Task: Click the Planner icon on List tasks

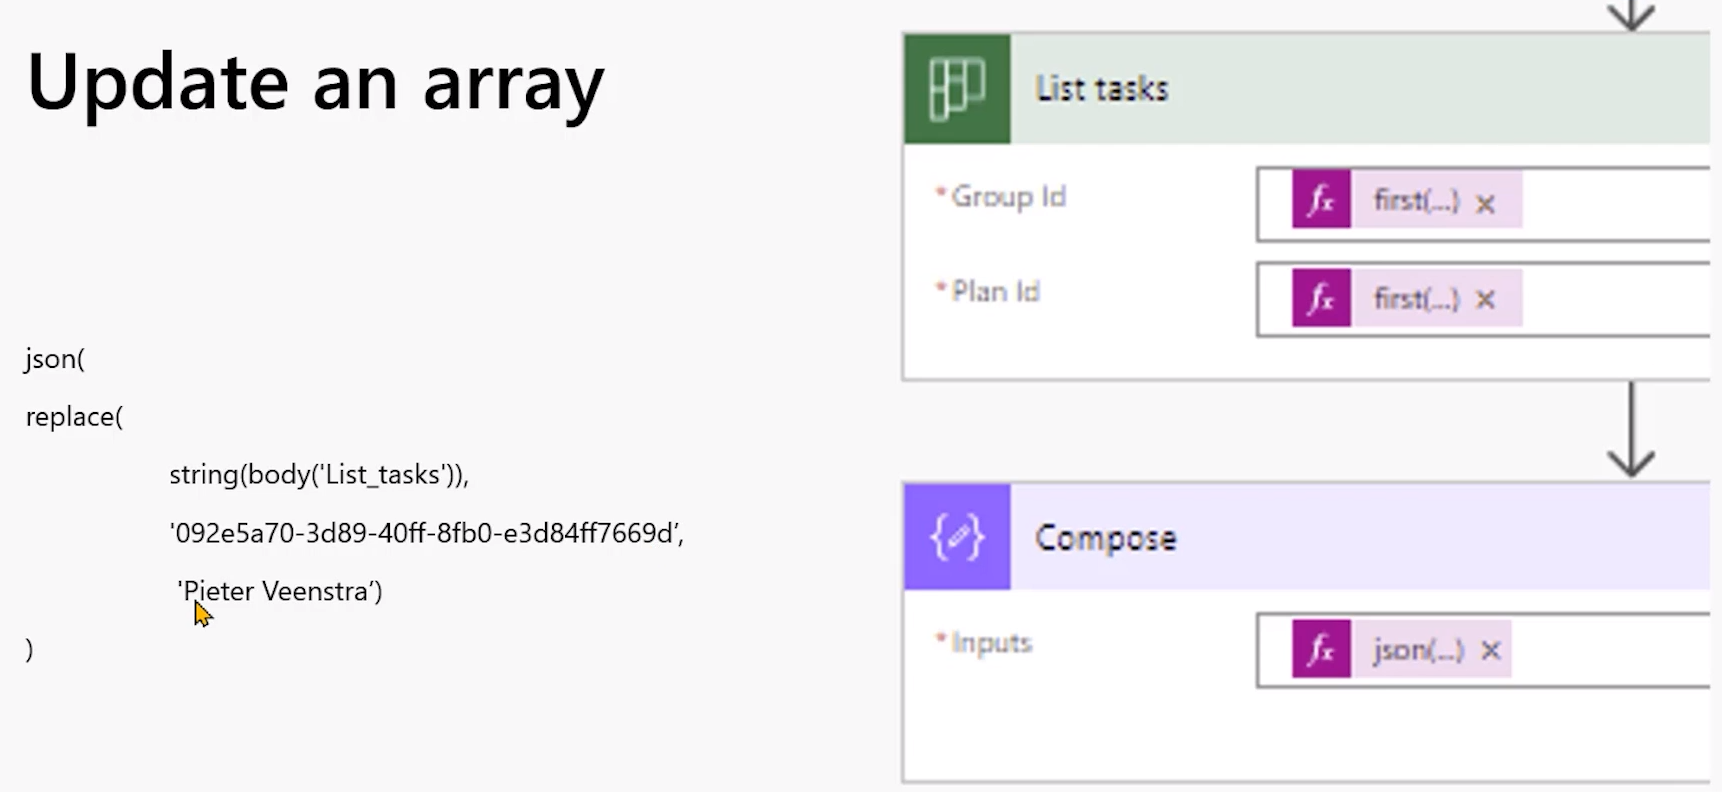Action: coord(957,89)
